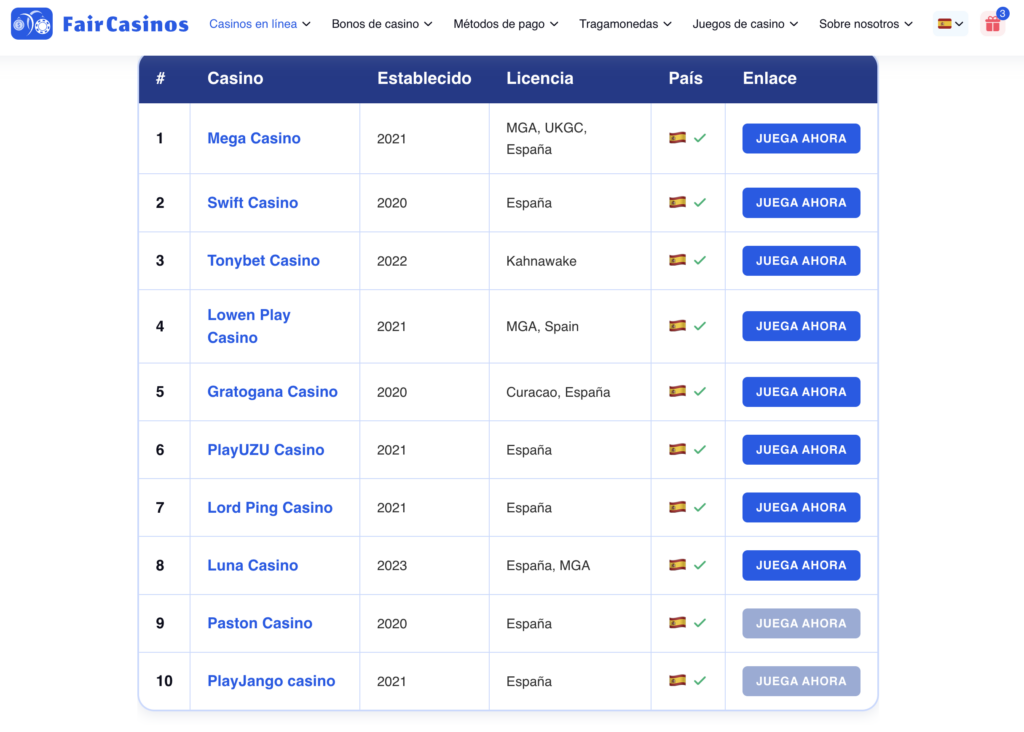The height and width of the screenshot is (732, 1024).
Task: Click the green checkmark in Tonybet Casino row
Action: click(700, 260)
